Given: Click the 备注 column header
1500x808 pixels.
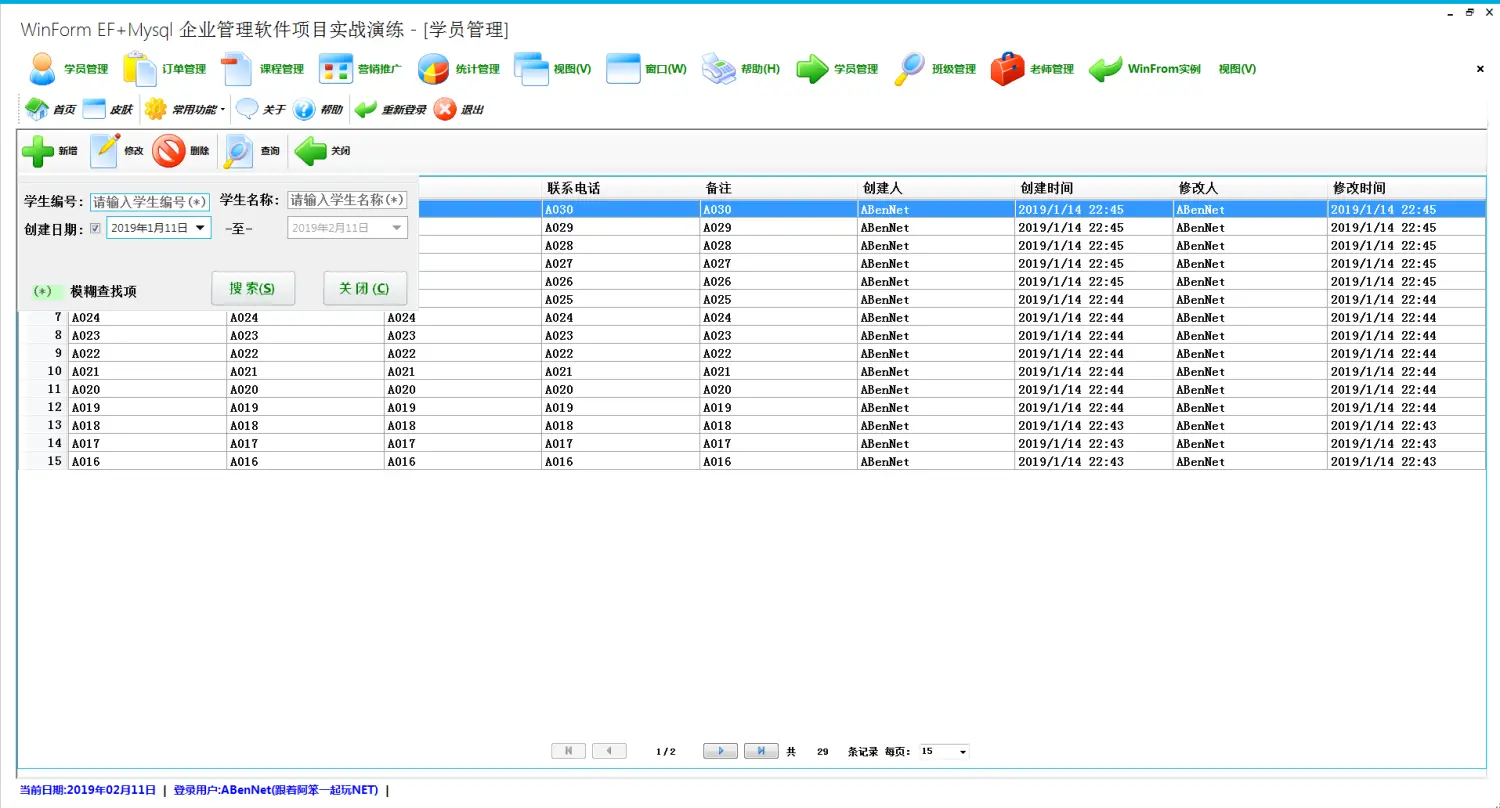Looking at the screenshot, I should [779, 188].
